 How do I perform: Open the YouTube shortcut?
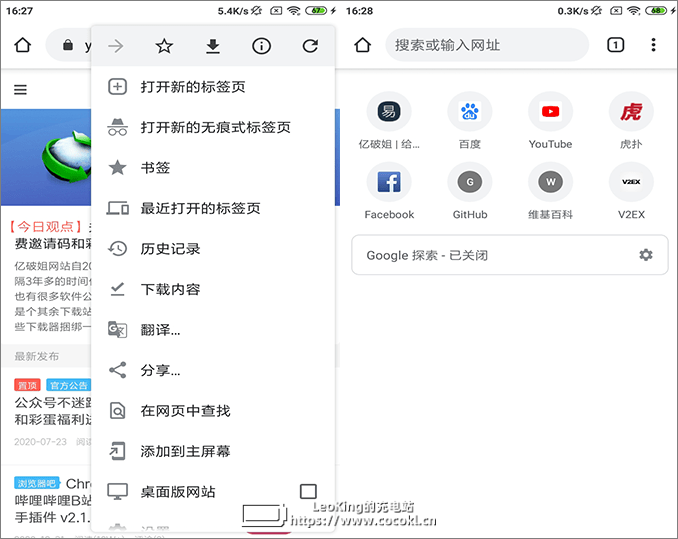tap(550, 121)
